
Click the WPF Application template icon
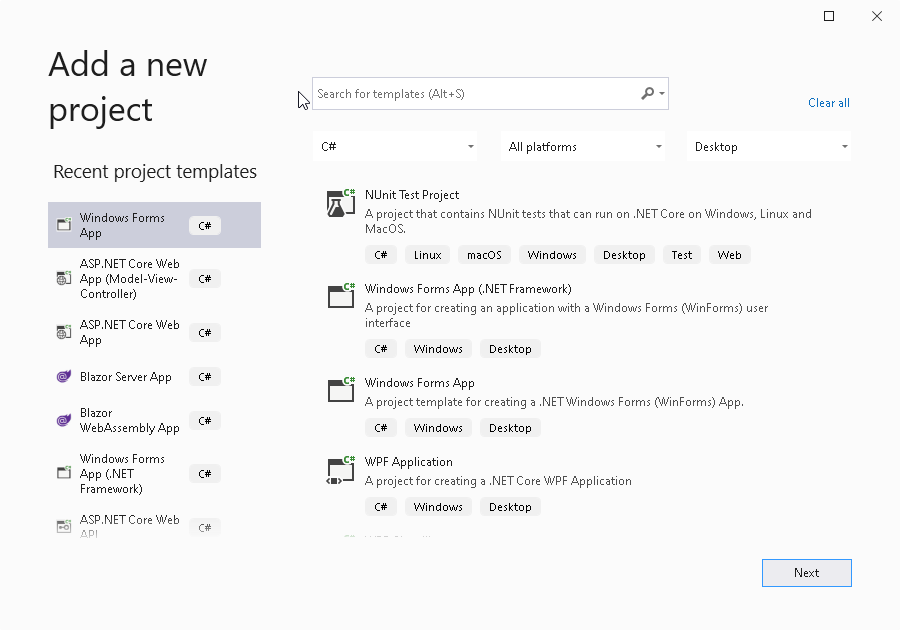click(341, 470)
